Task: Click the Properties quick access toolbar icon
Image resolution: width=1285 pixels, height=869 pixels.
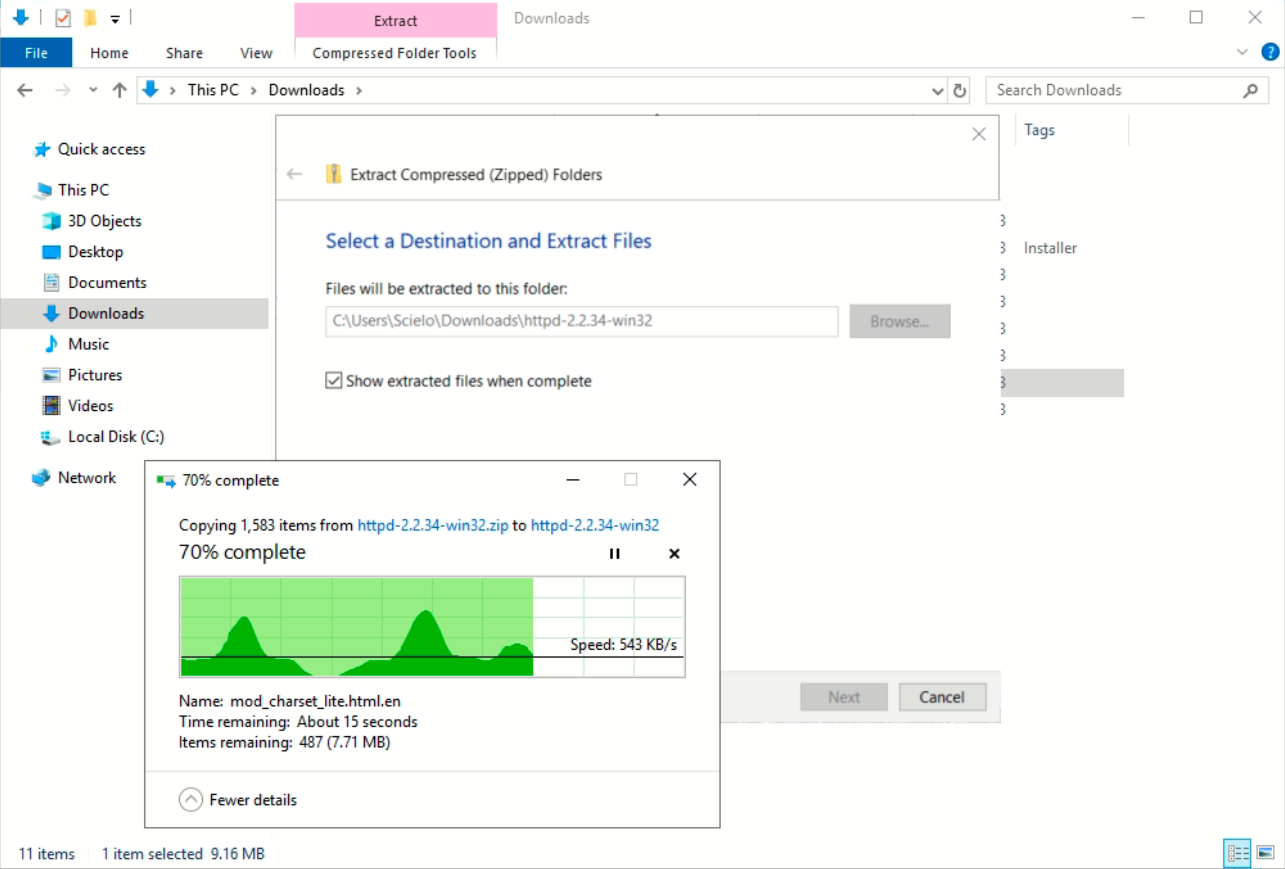Action: tap(63, 18)
